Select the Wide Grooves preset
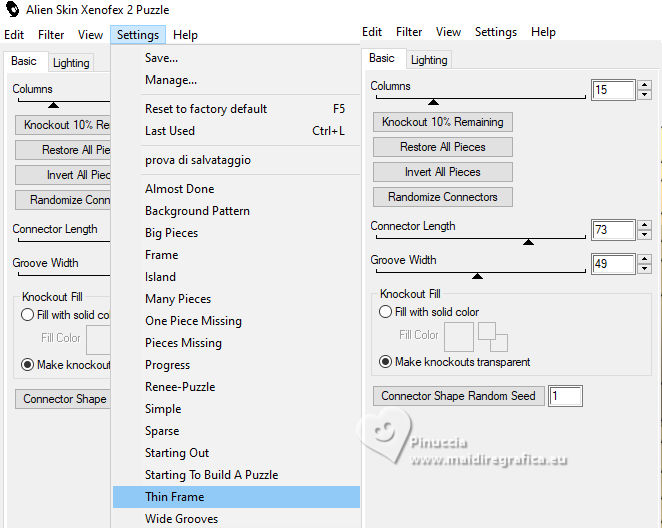Screen dimensions: 662x528 [x=181, y=519]
